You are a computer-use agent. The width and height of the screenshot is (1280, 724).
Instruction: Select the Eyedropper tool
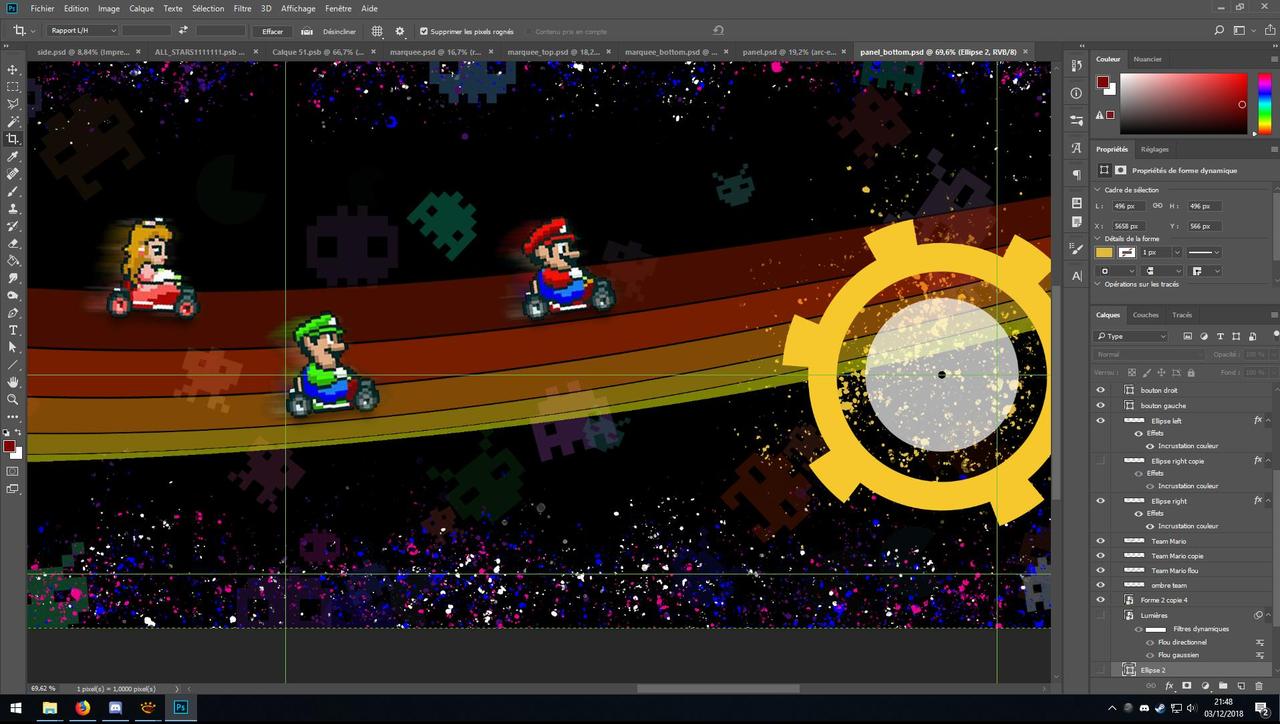[x=13, y=156]
